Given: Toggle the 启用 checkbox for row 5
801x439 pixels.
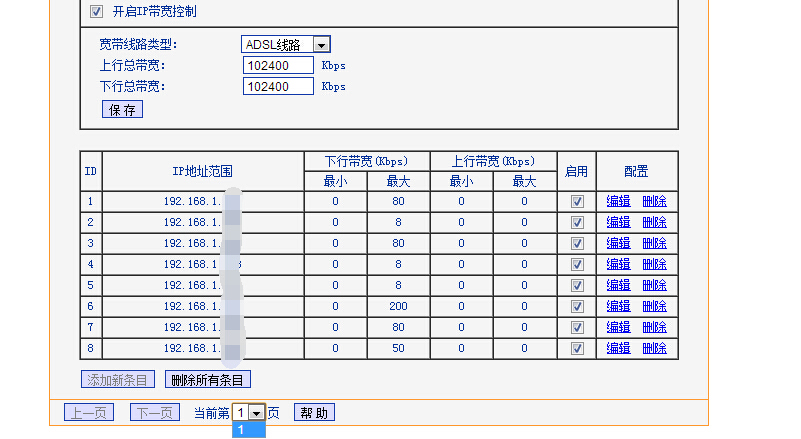Looking at the screenshot, I should (x=577, y=285).
